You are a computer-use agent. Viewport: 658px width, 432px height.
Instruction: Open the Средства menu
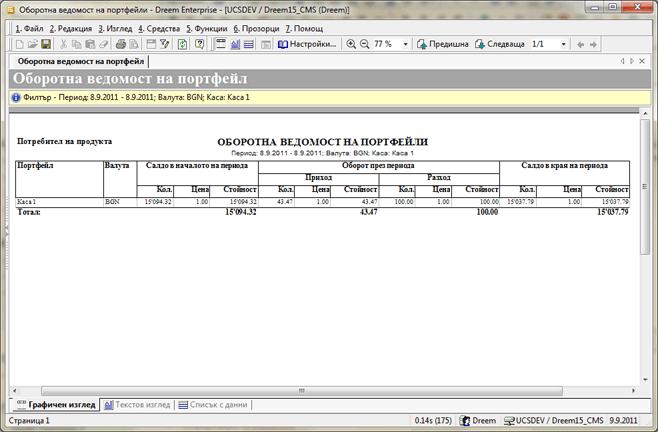[x=159, y=29]
